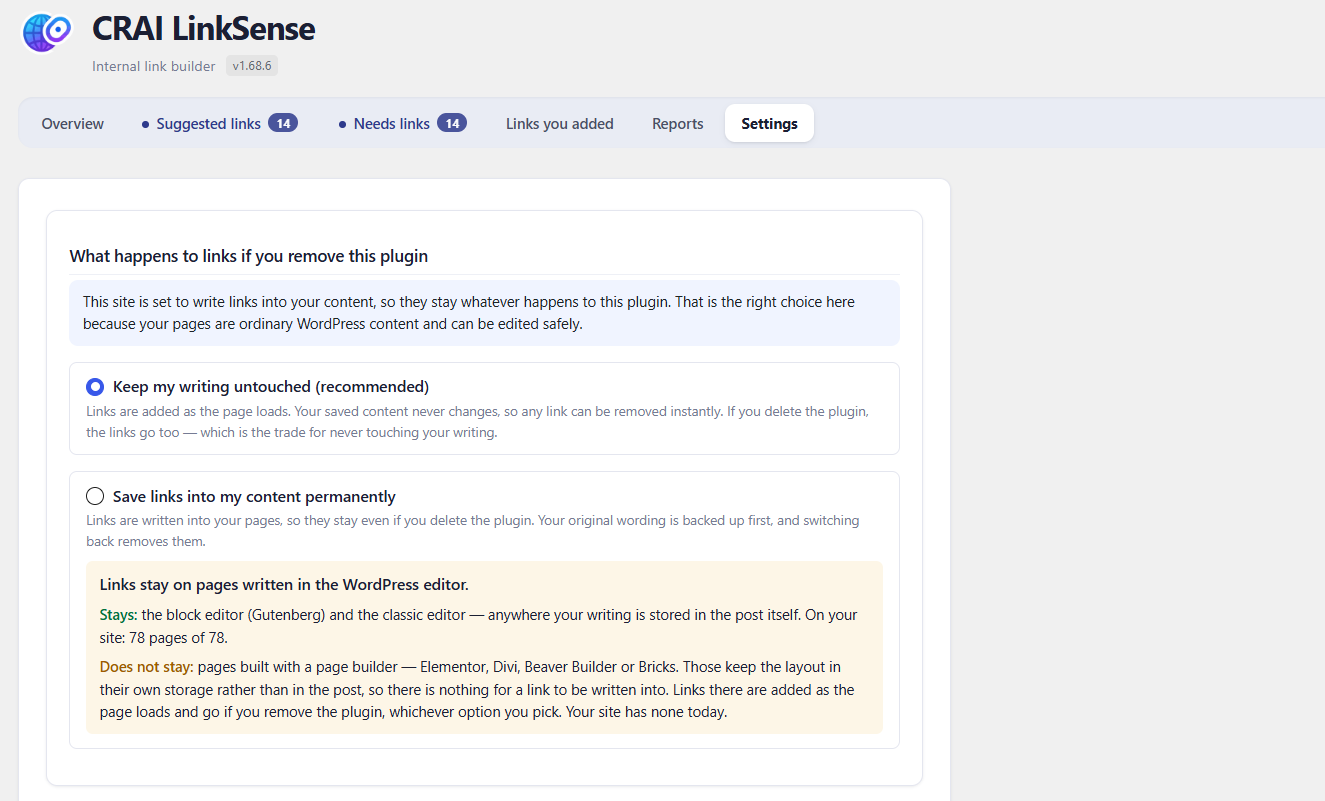Click the 14 badge on Needs links
Image resolution: width=1325 pixels, height=801 pixels.
pos(452,123)
